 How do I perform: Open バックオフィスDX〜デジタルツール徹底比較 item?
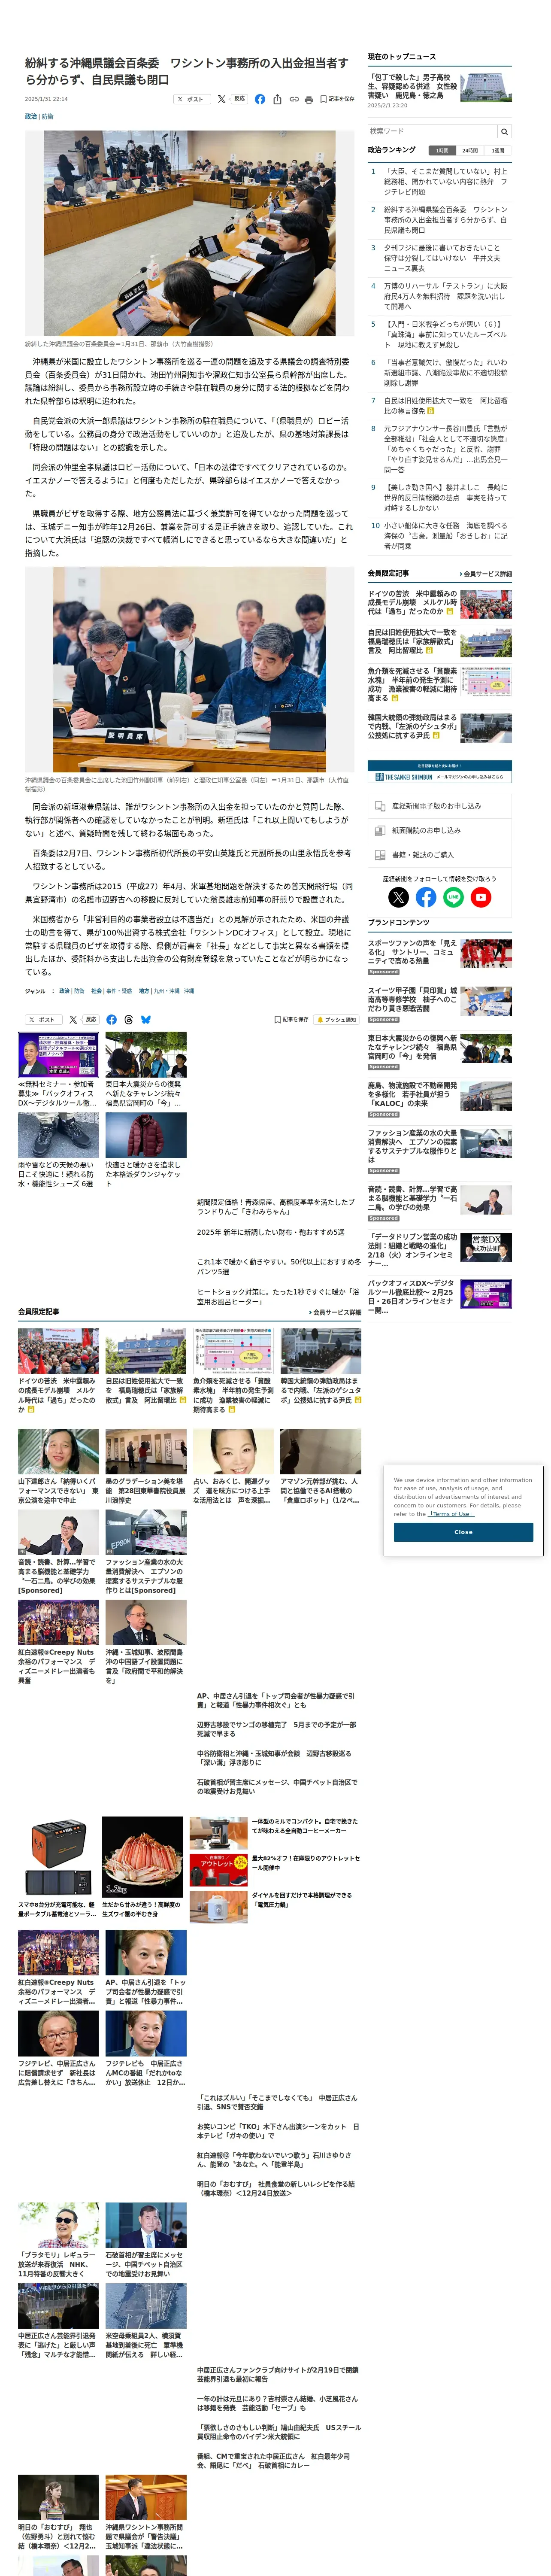[412, 1296]
